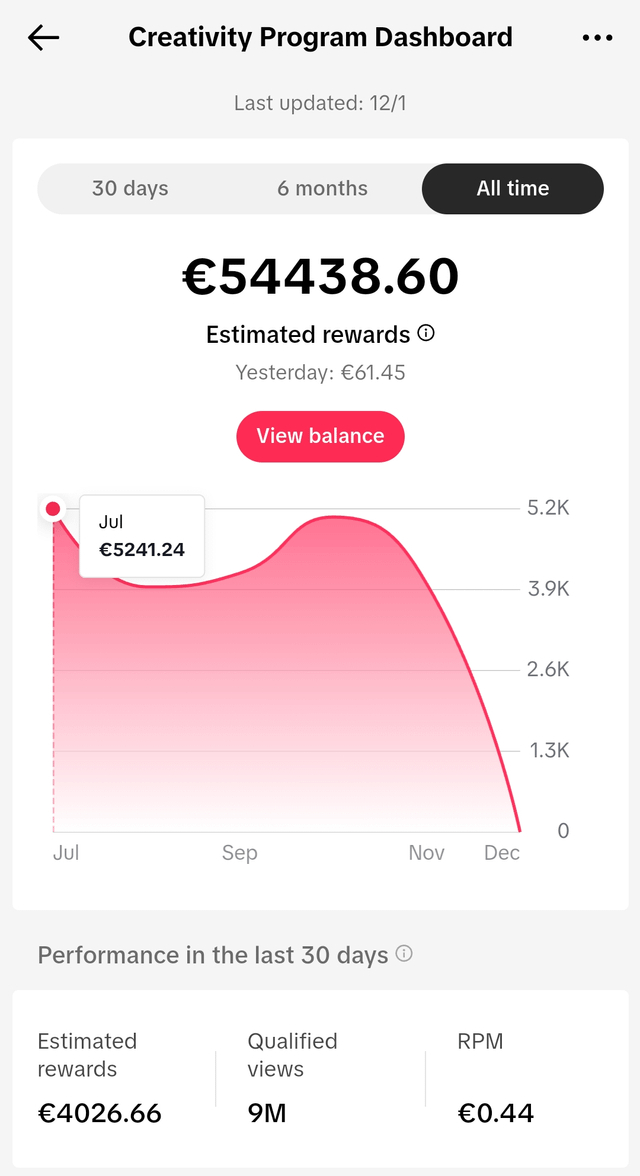Screen dimensions: 640x1176
Task: Tap the back arrow icon
Action: [44, 38]
